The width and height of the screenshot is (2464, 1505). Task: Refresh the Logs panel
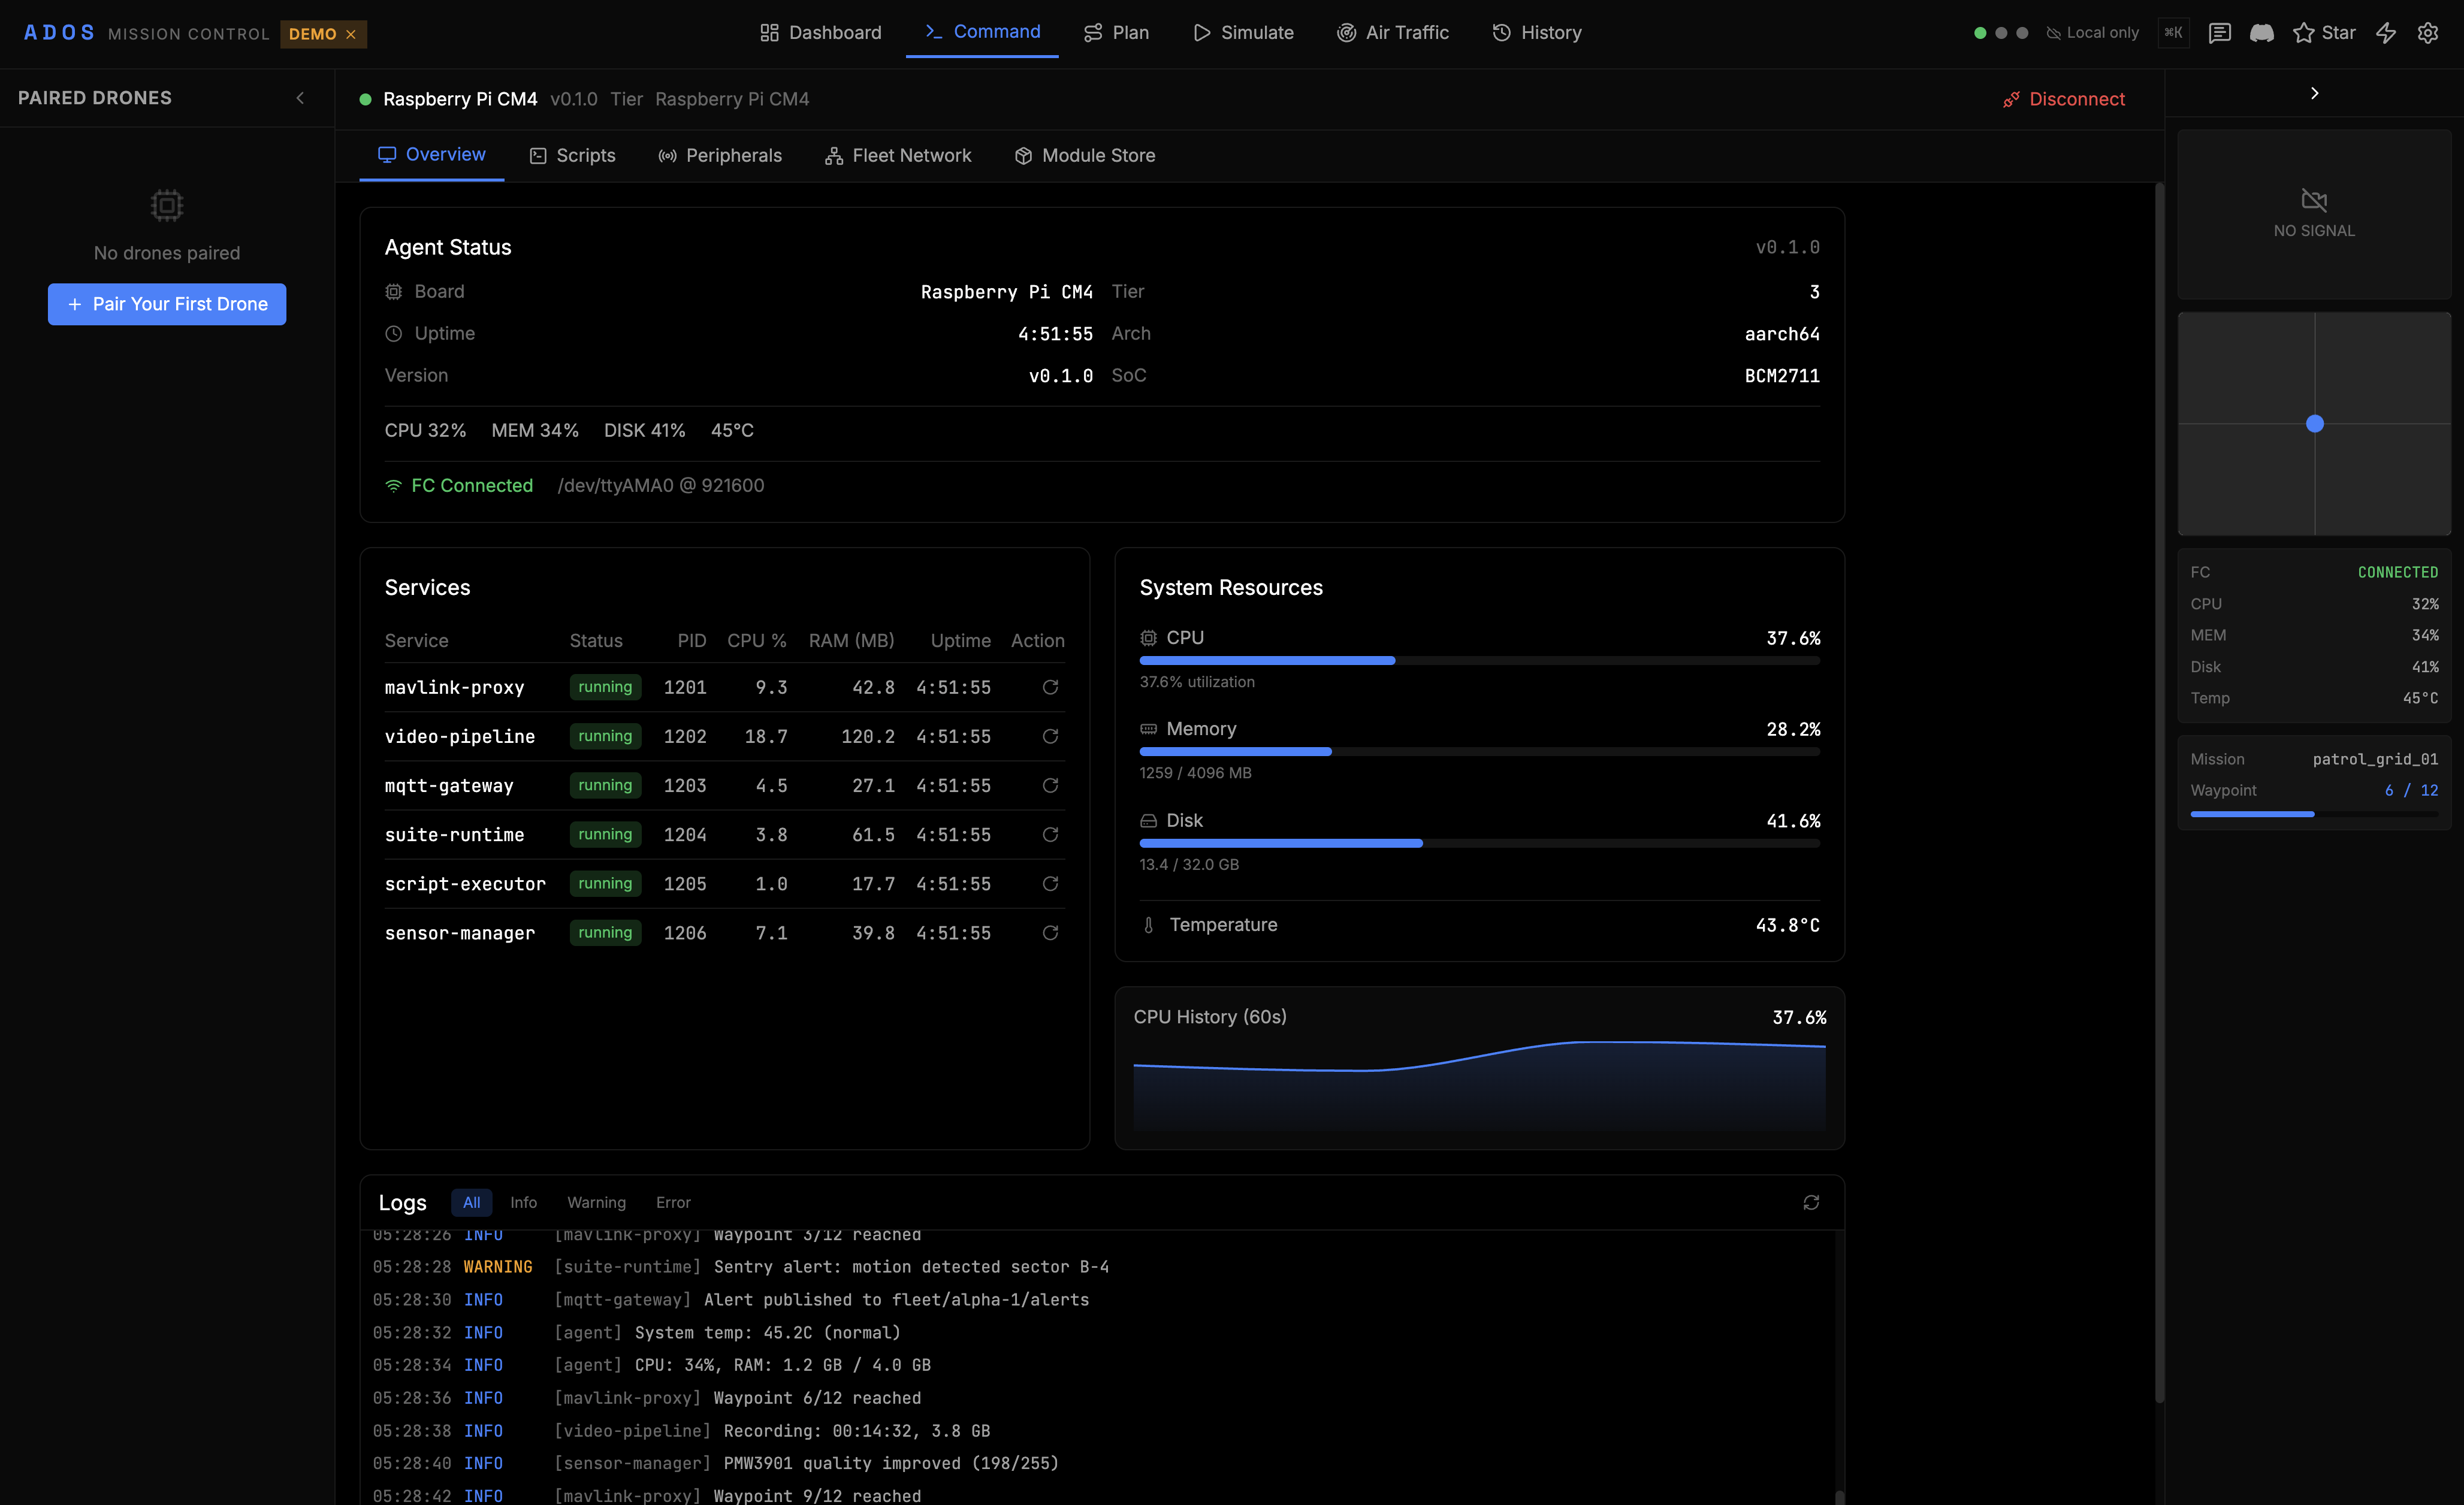click(x=1811, y=1202)
